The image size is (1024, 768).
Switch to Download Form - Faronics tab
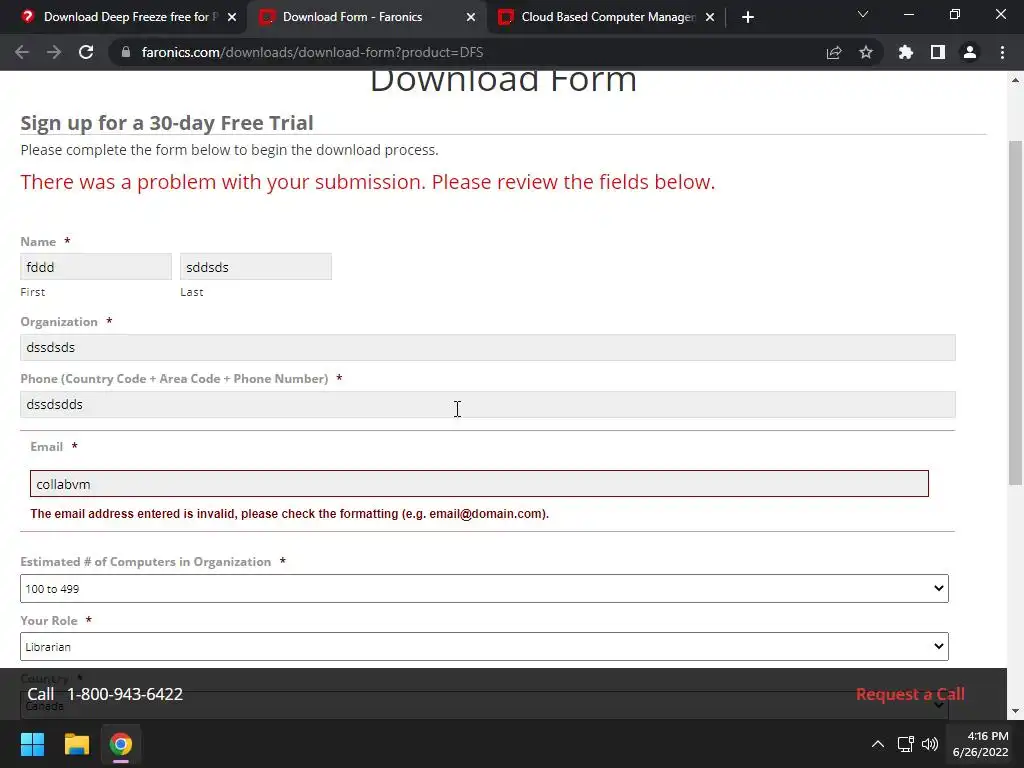(x=366, y=17)
